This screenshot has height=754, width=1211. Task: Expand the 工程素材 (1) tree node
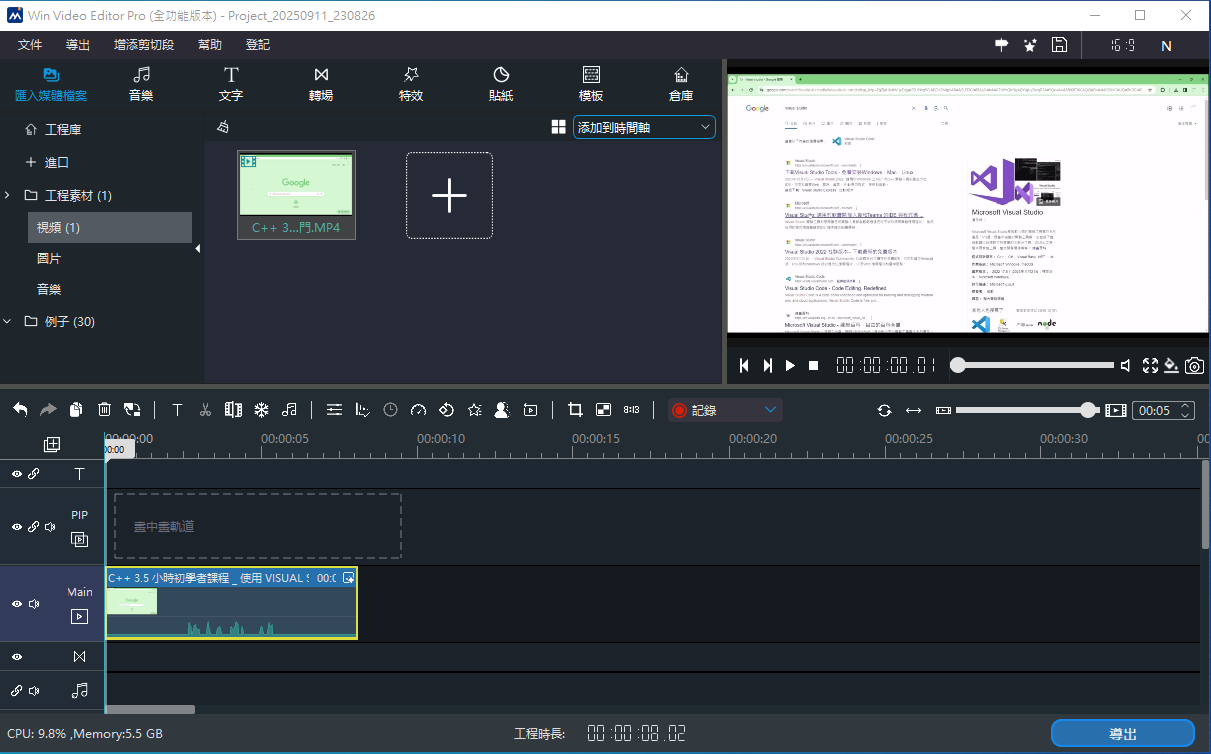8,195
